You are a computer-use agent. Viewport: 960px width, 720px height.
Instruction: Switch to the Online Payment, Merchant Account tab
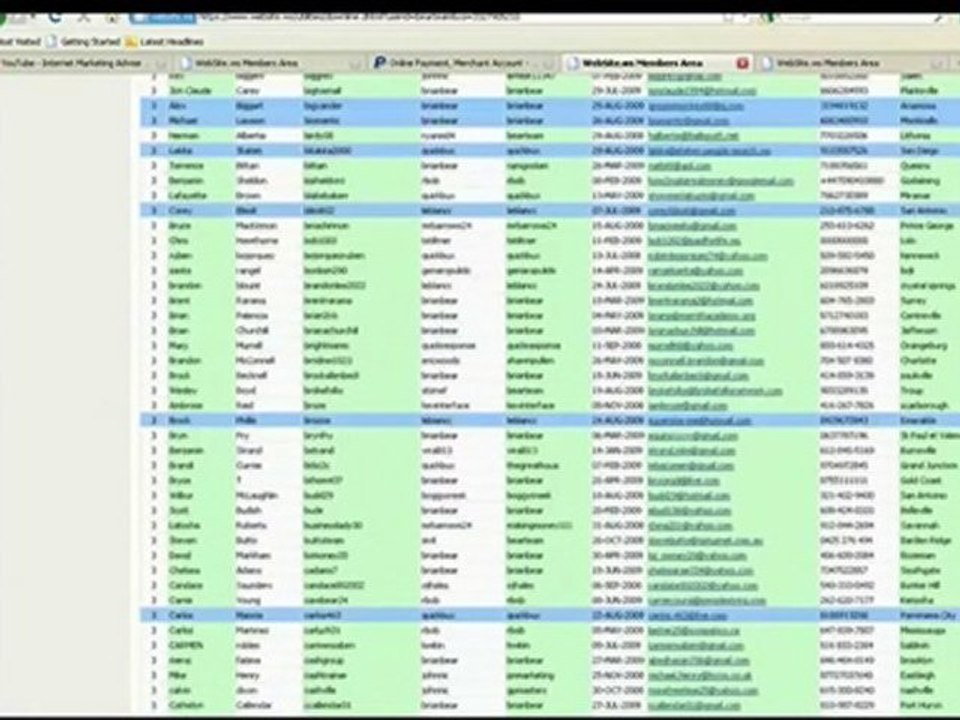pos(463,63)
